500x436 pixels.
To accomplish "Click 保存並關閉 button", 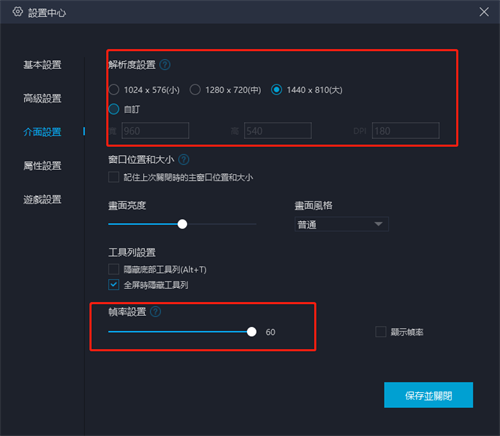I will pyautogui.click(x=428, y=395).
